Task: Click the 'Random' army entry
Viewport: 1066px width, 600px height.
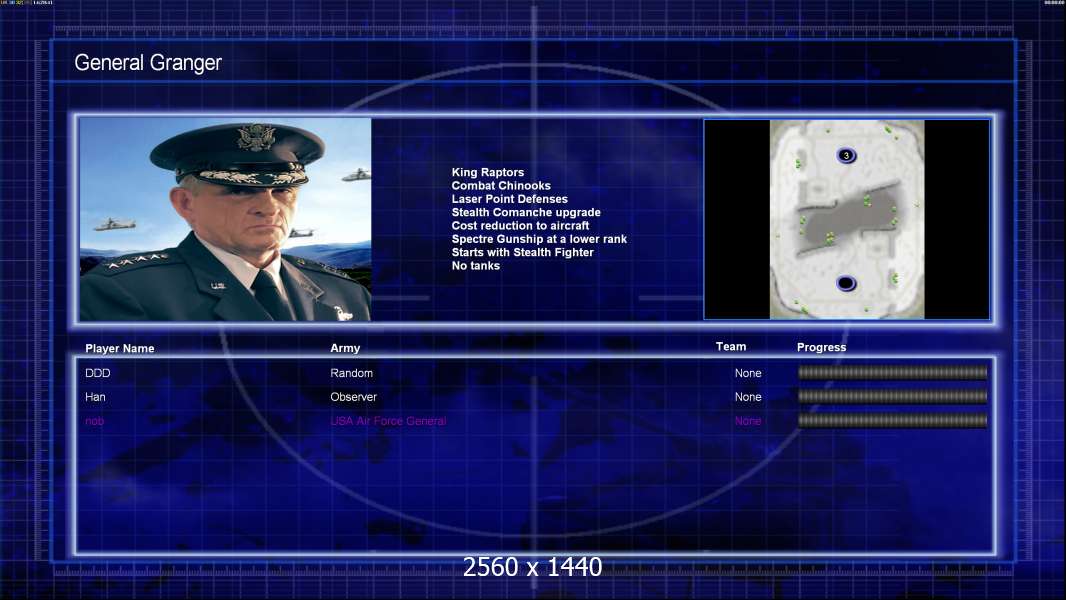Action: pos(351,373)
